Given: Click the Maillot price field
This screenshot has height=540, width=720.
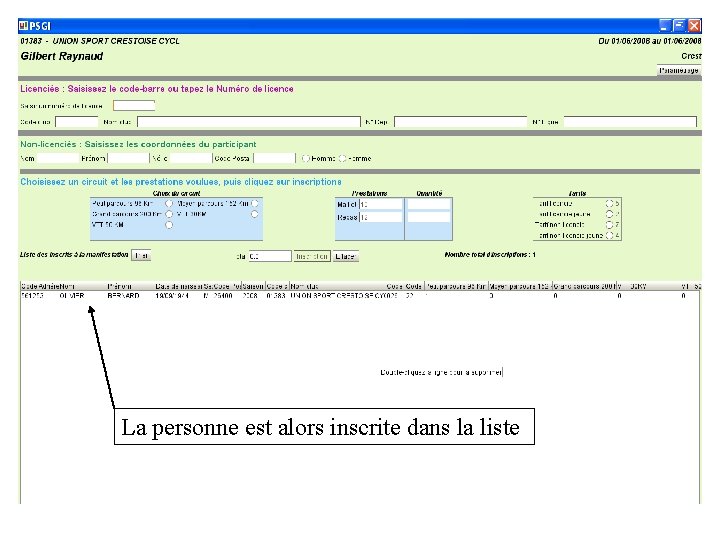Looking at the screenshot, I should 381,204.
